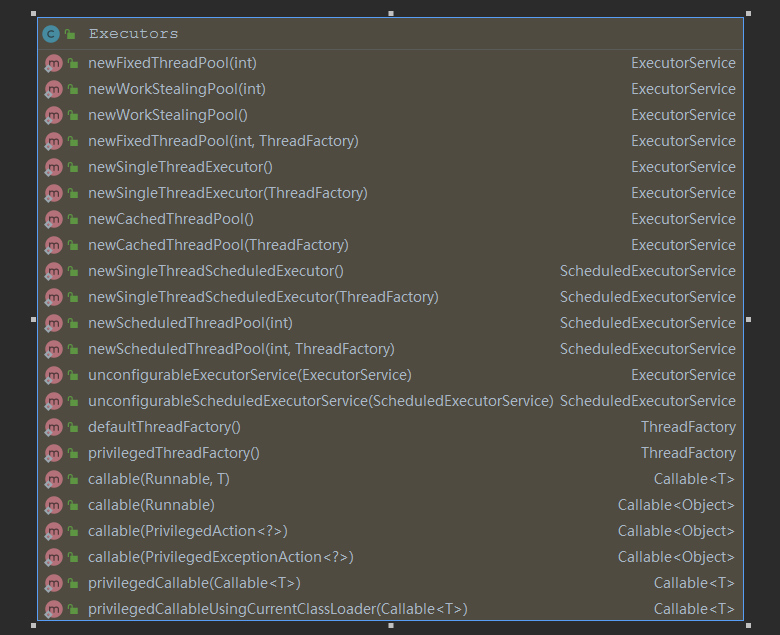The width and height of the screenshot is (780, 635).
Task: Select the privilegedThreadFactory() method
Action: tap(174, 453)
